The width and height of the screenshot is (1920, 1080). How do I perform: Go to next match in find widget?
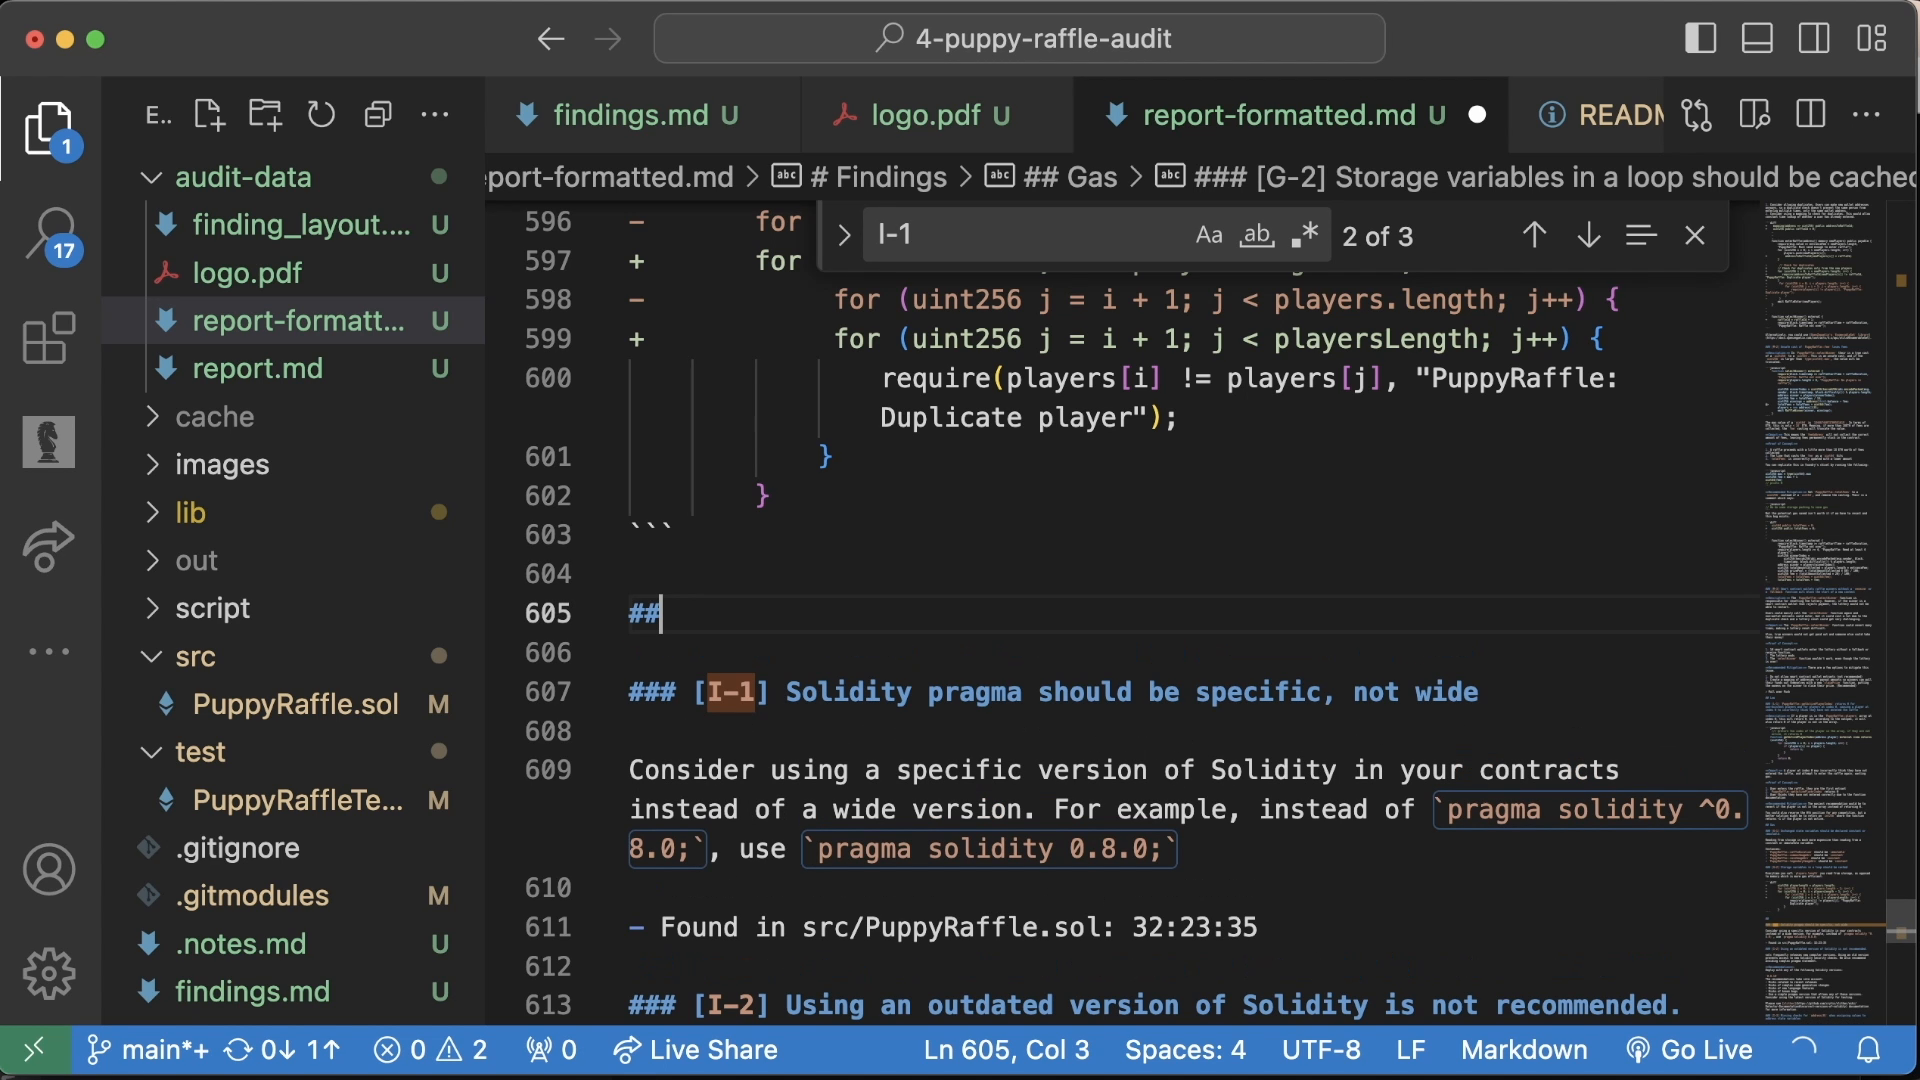click(1588, 236)
